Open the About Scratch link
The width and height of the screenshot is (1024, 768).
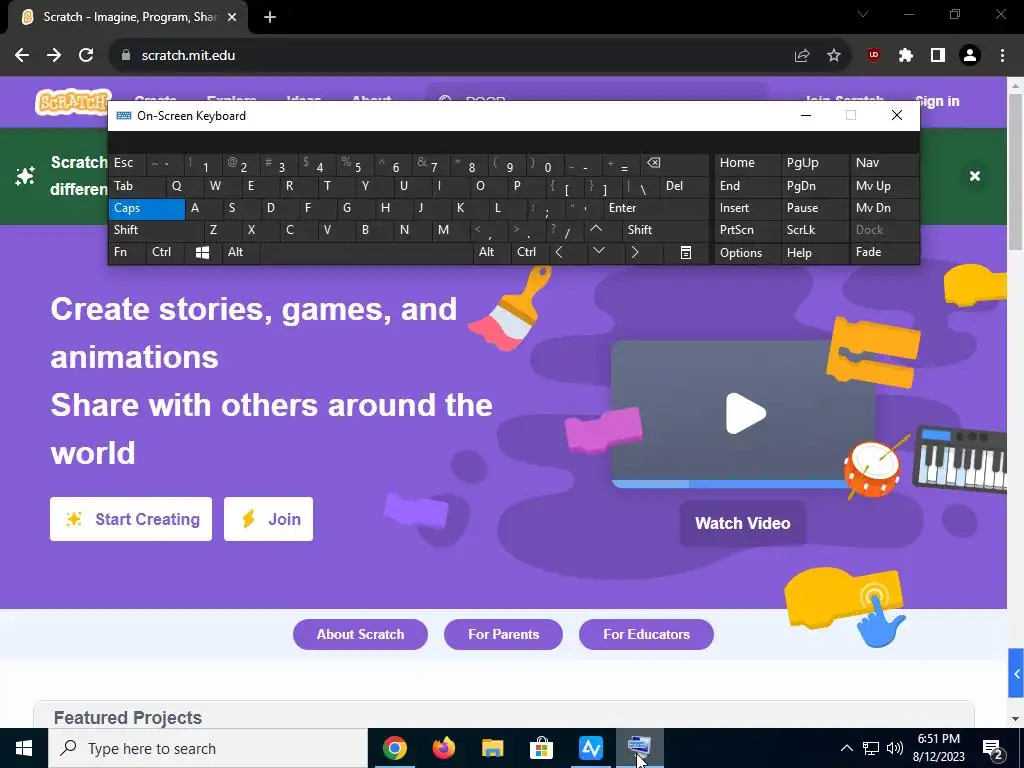pos(360,635)
